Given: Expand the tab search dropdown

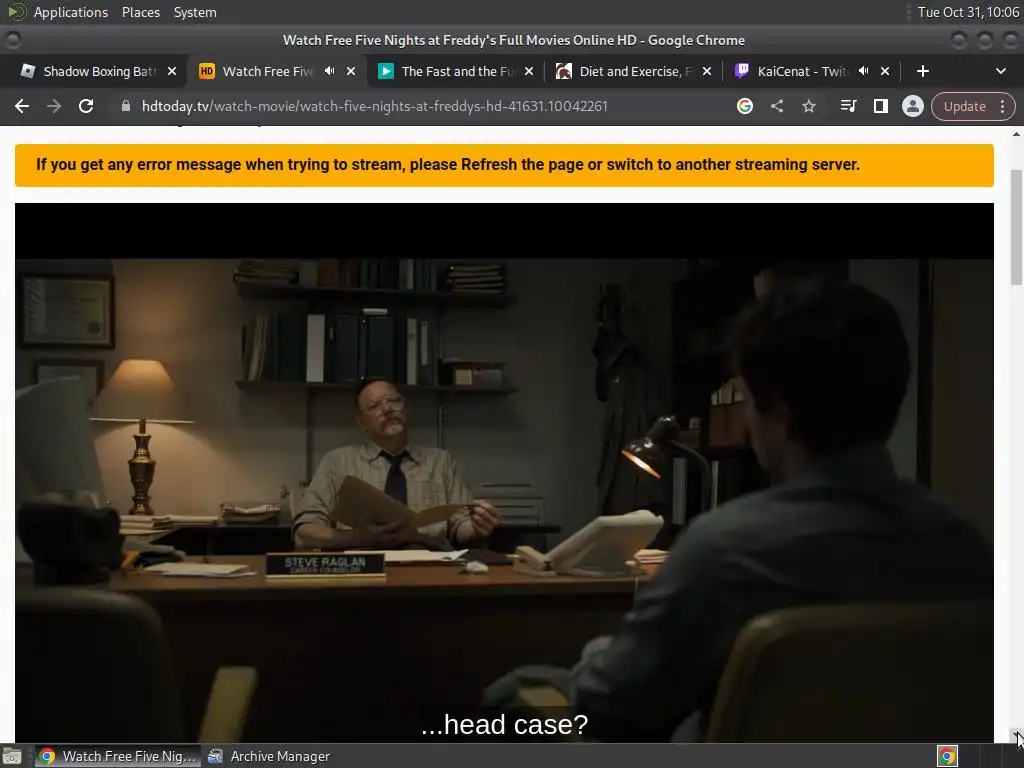Looking at the screenshot, I should point(1000,71).
